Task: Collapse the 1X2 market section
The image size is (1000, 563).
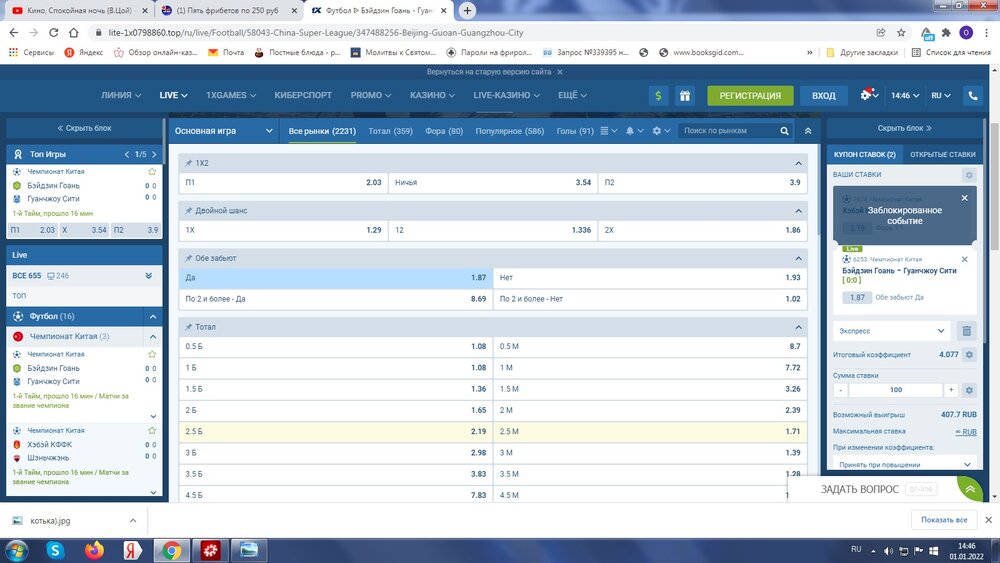Action: [798, 163]
